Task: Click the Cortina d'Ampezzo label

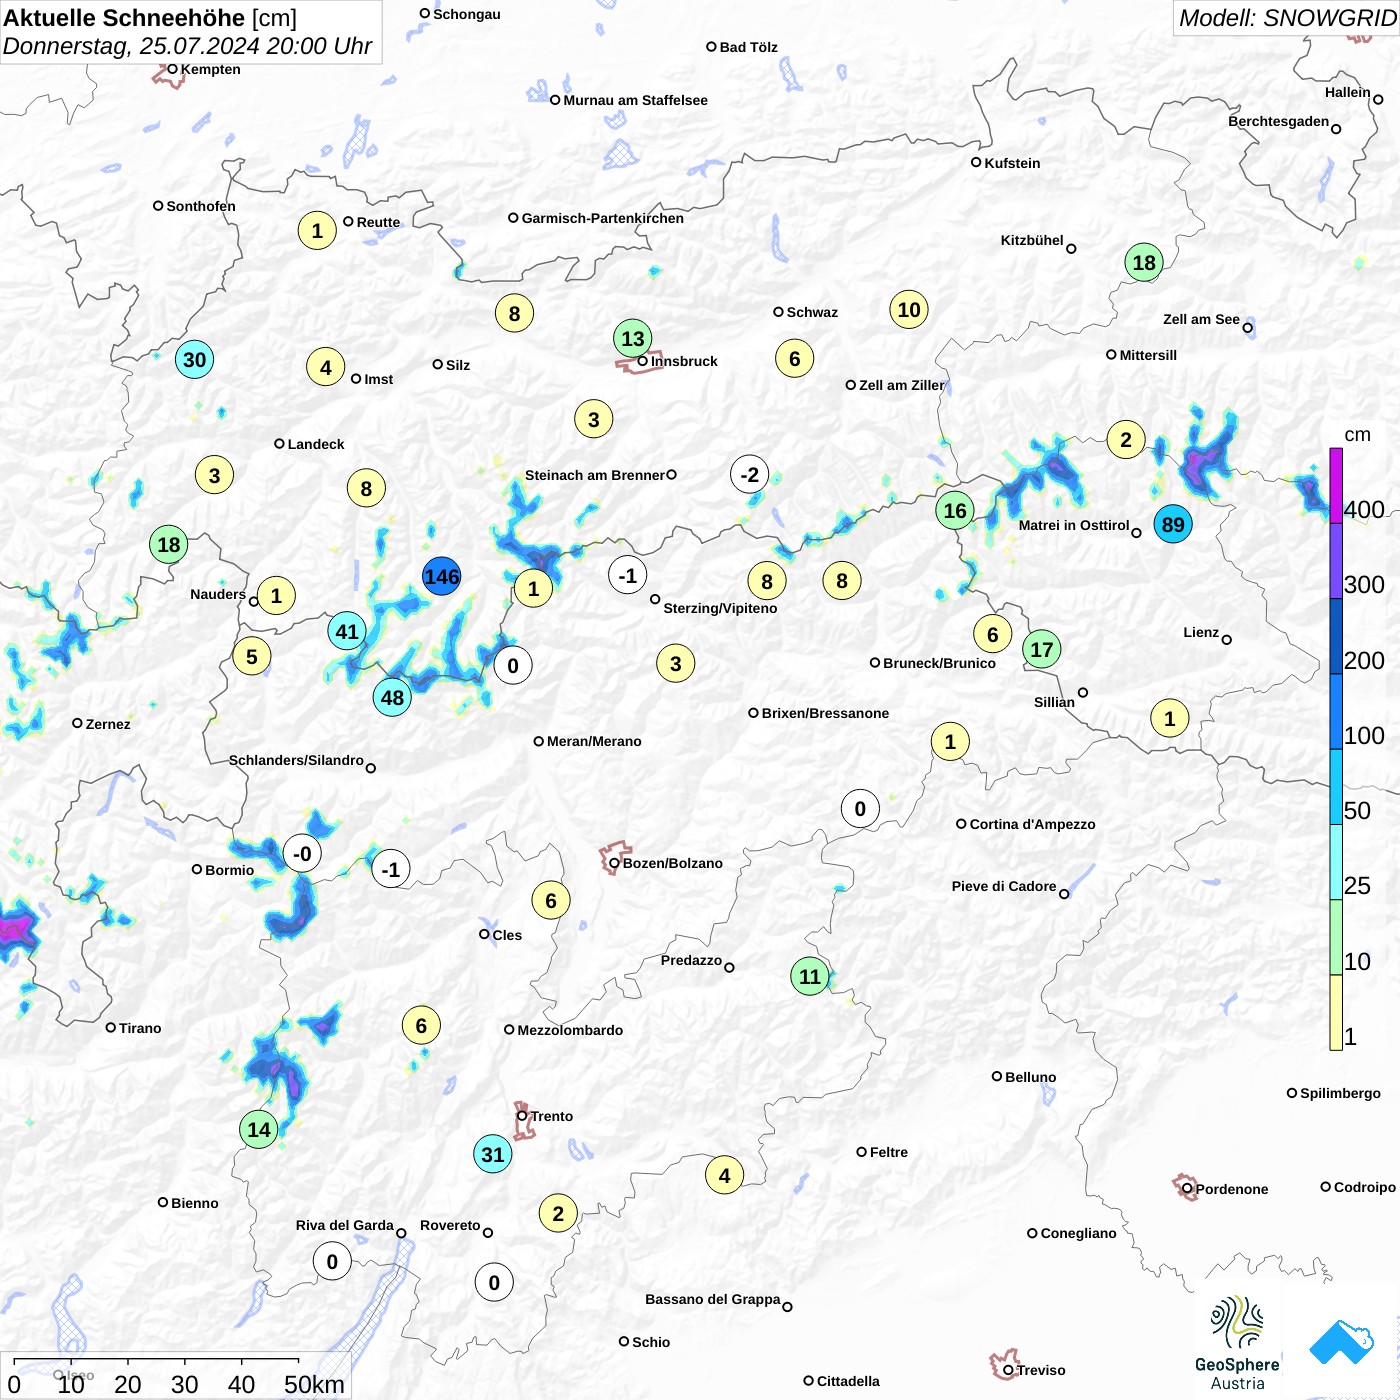Action: [1033, 824]
